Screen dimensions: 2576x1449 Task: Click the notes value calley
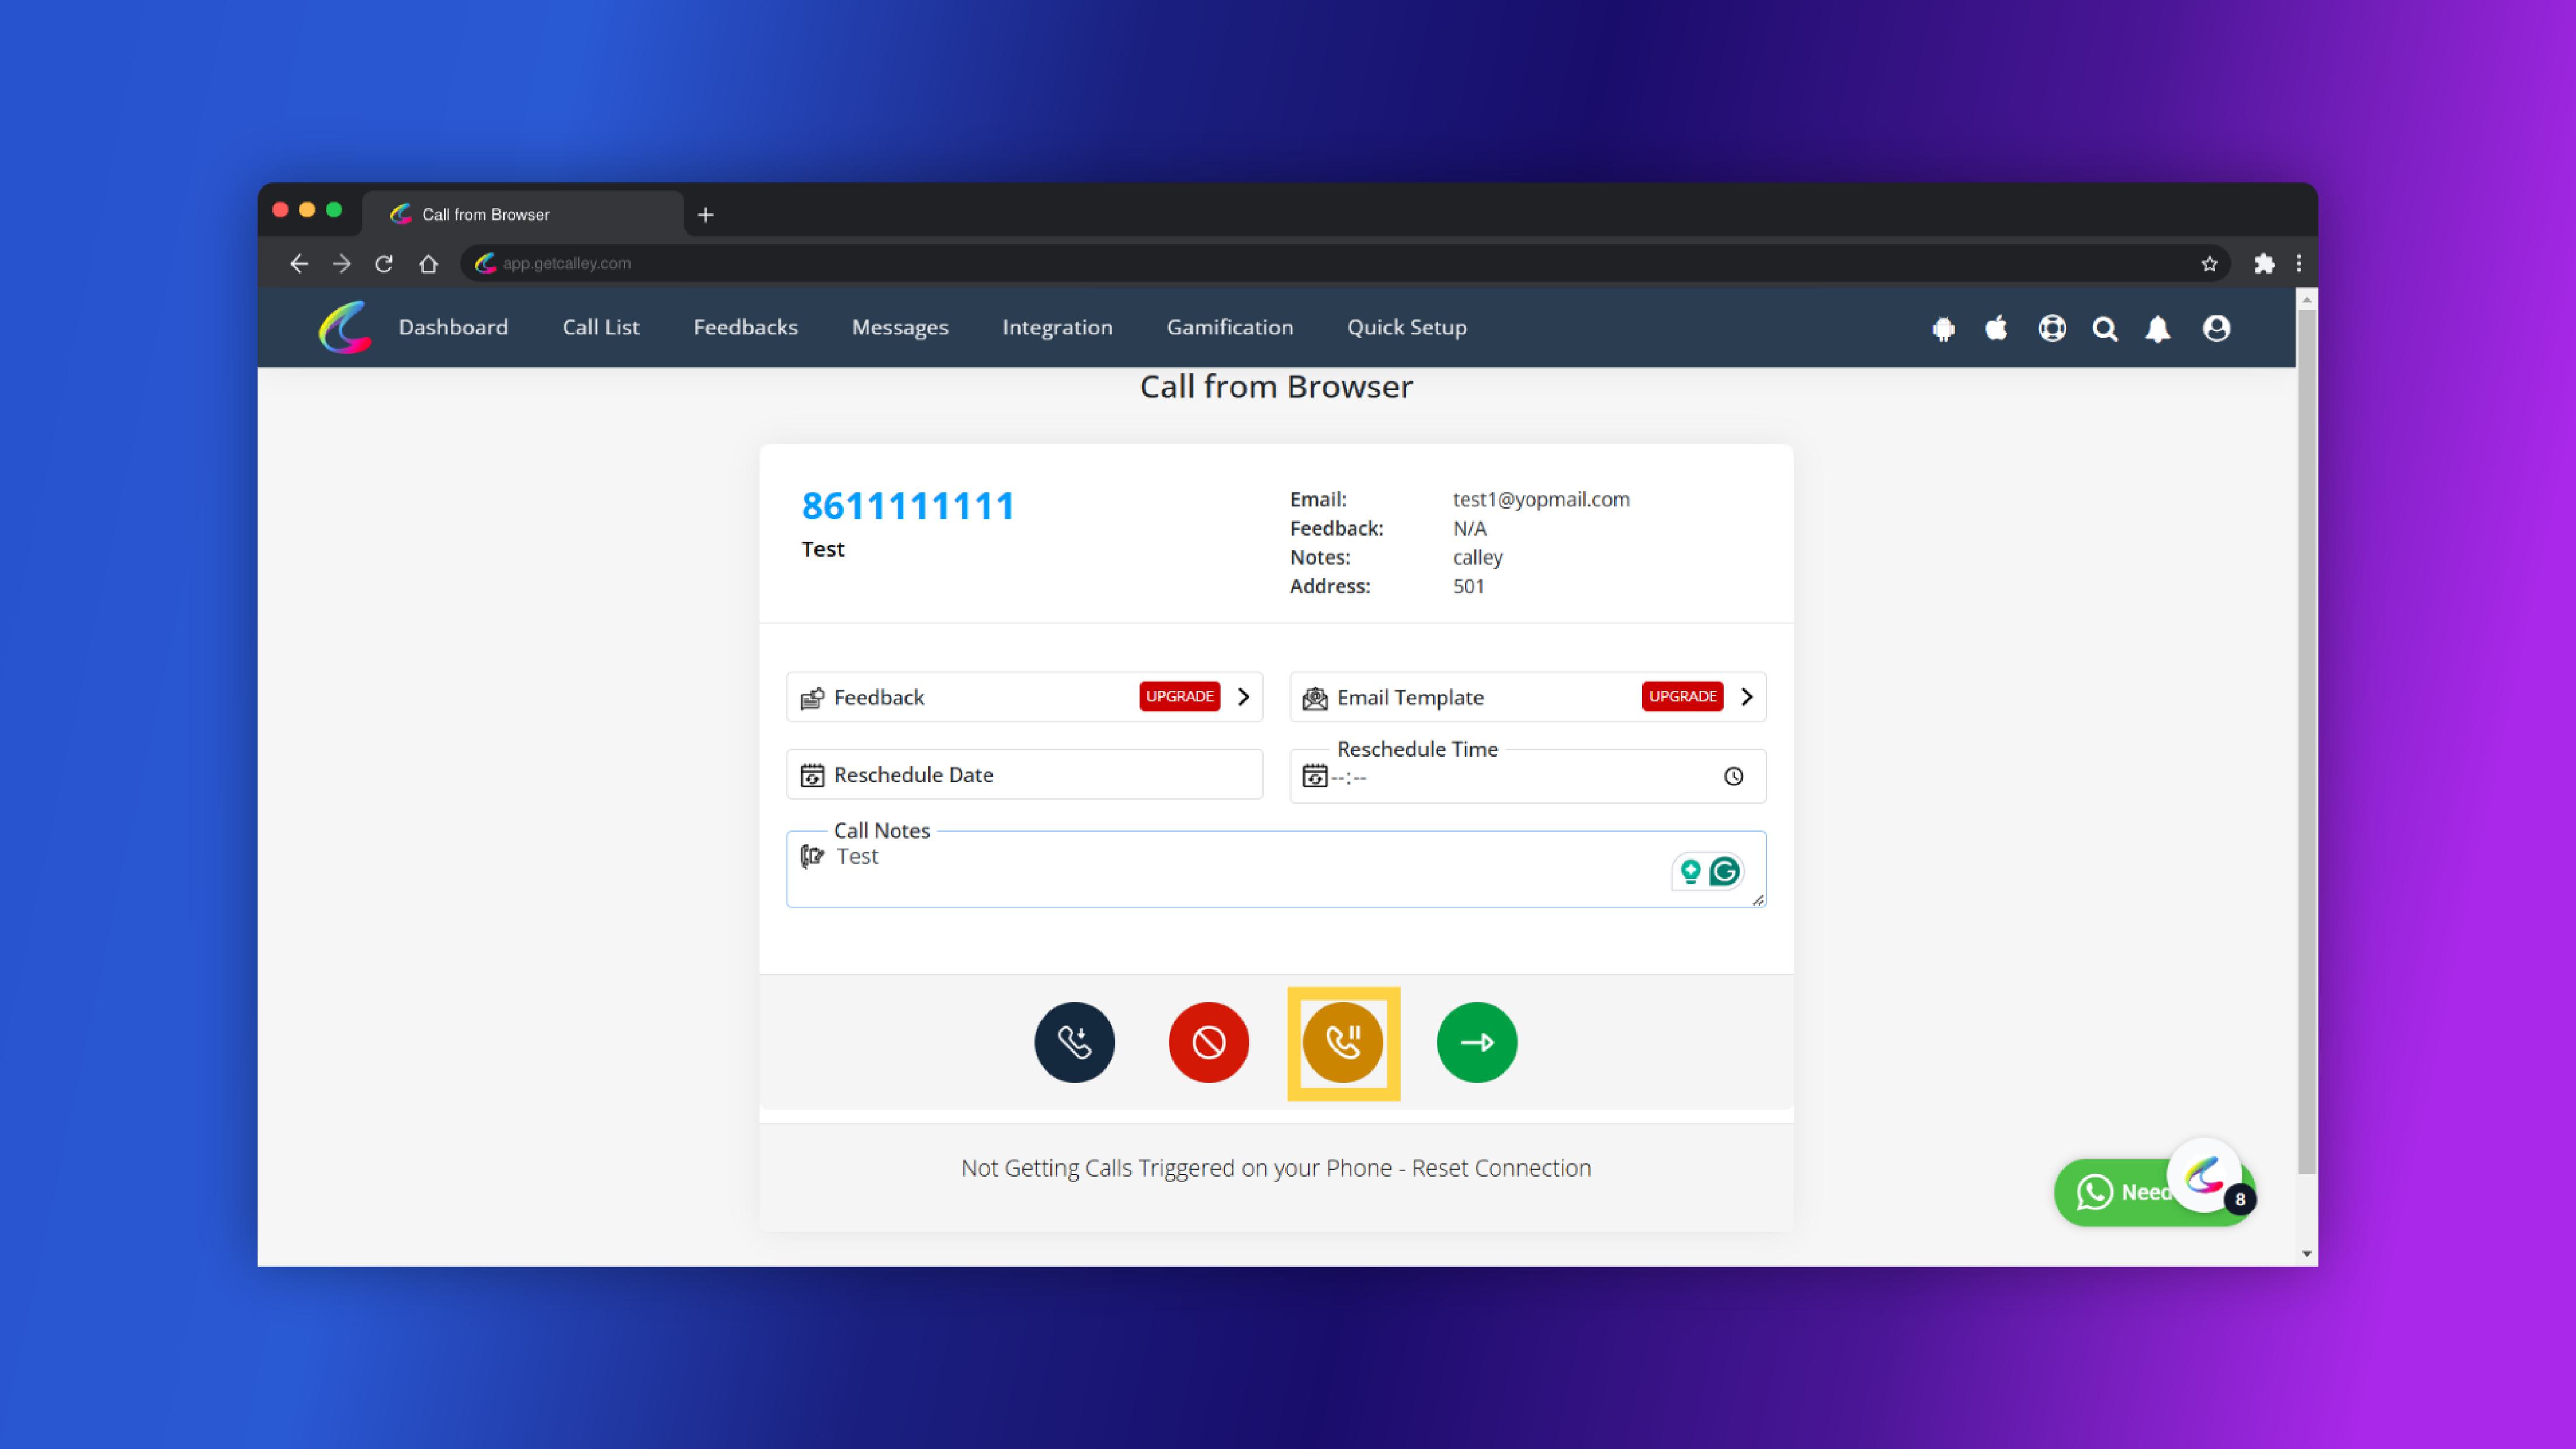click(x=1477, y=557)
